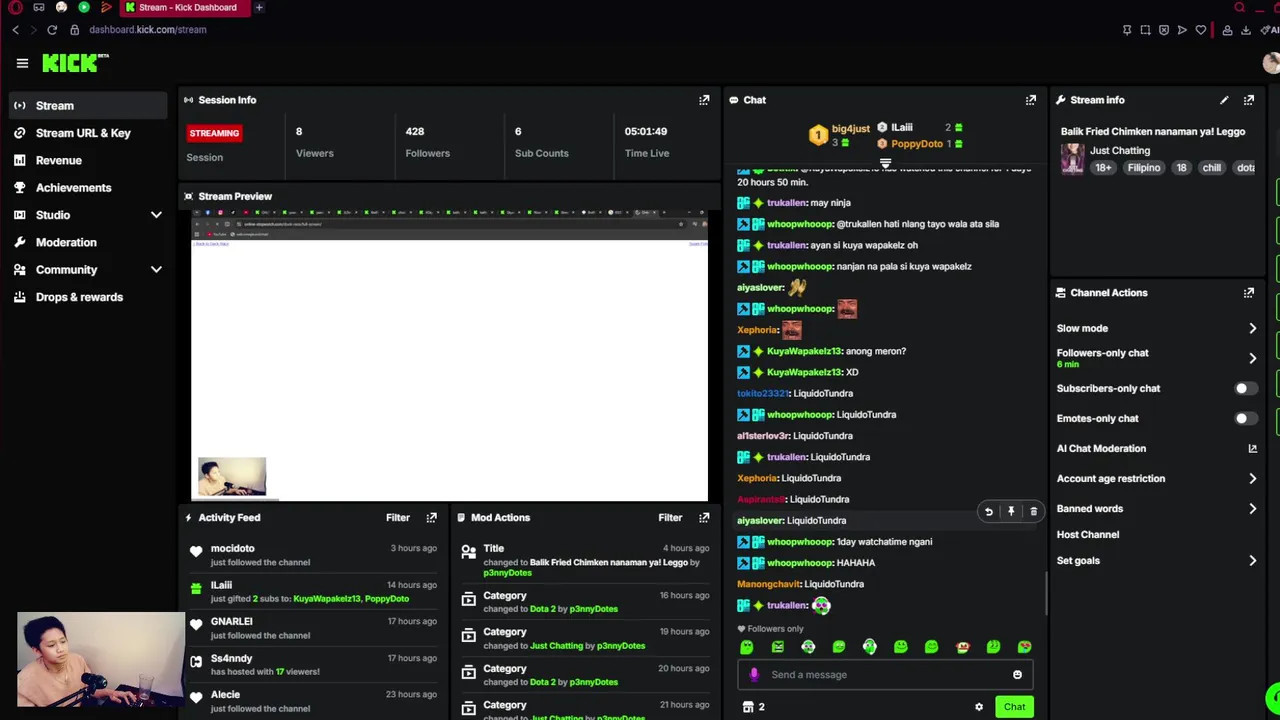Open Slow mode options

(x=1157, y=328)
